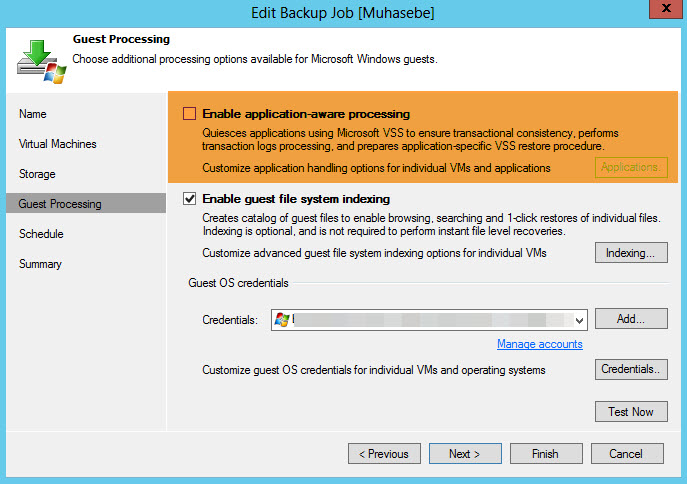Open the Summary step
The height and width of the screenshot is (484, 687).
[40, 264]
